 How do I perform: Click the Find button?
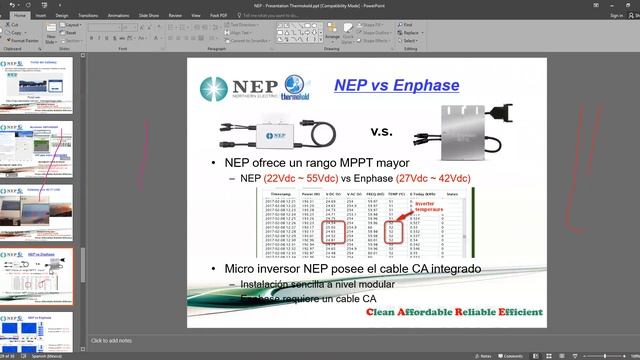405,25
